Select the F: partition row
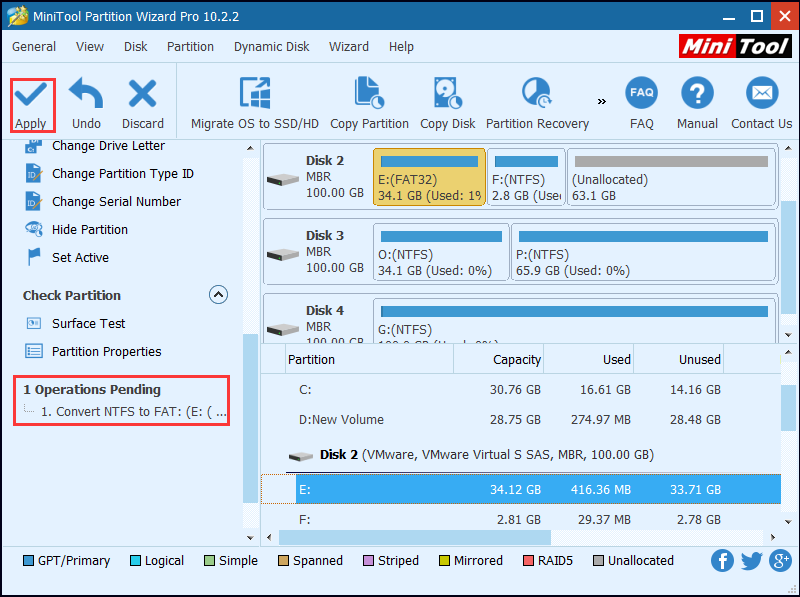 coord(521,519)
